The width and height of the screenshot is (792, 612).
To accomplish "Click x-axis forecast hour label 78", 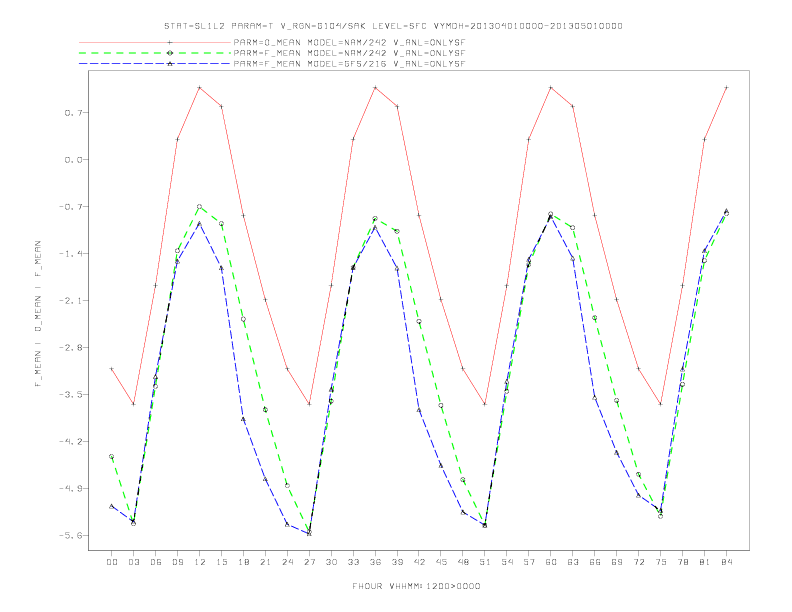I will click(x=682, y=562).
